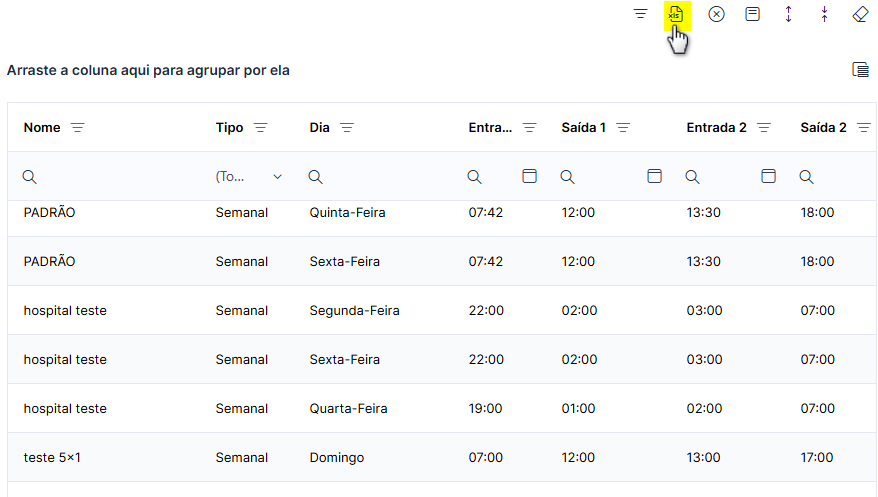Click the circled X clear icon
The width and height of the screenshot is (878, 497).
click(716, 14)
